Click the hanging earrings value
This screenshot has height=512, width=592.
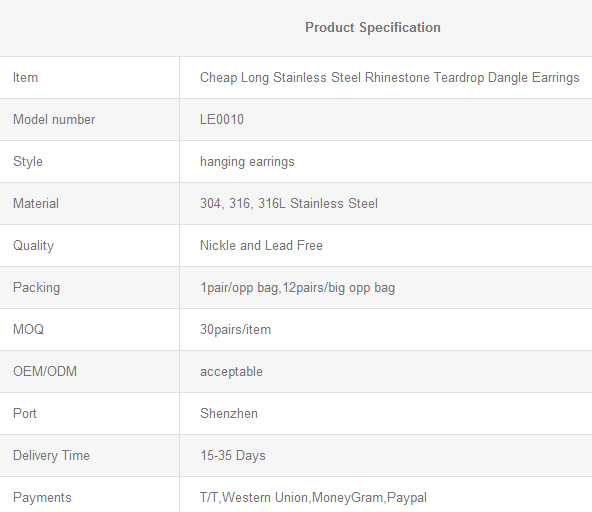(x=247, y=162)
